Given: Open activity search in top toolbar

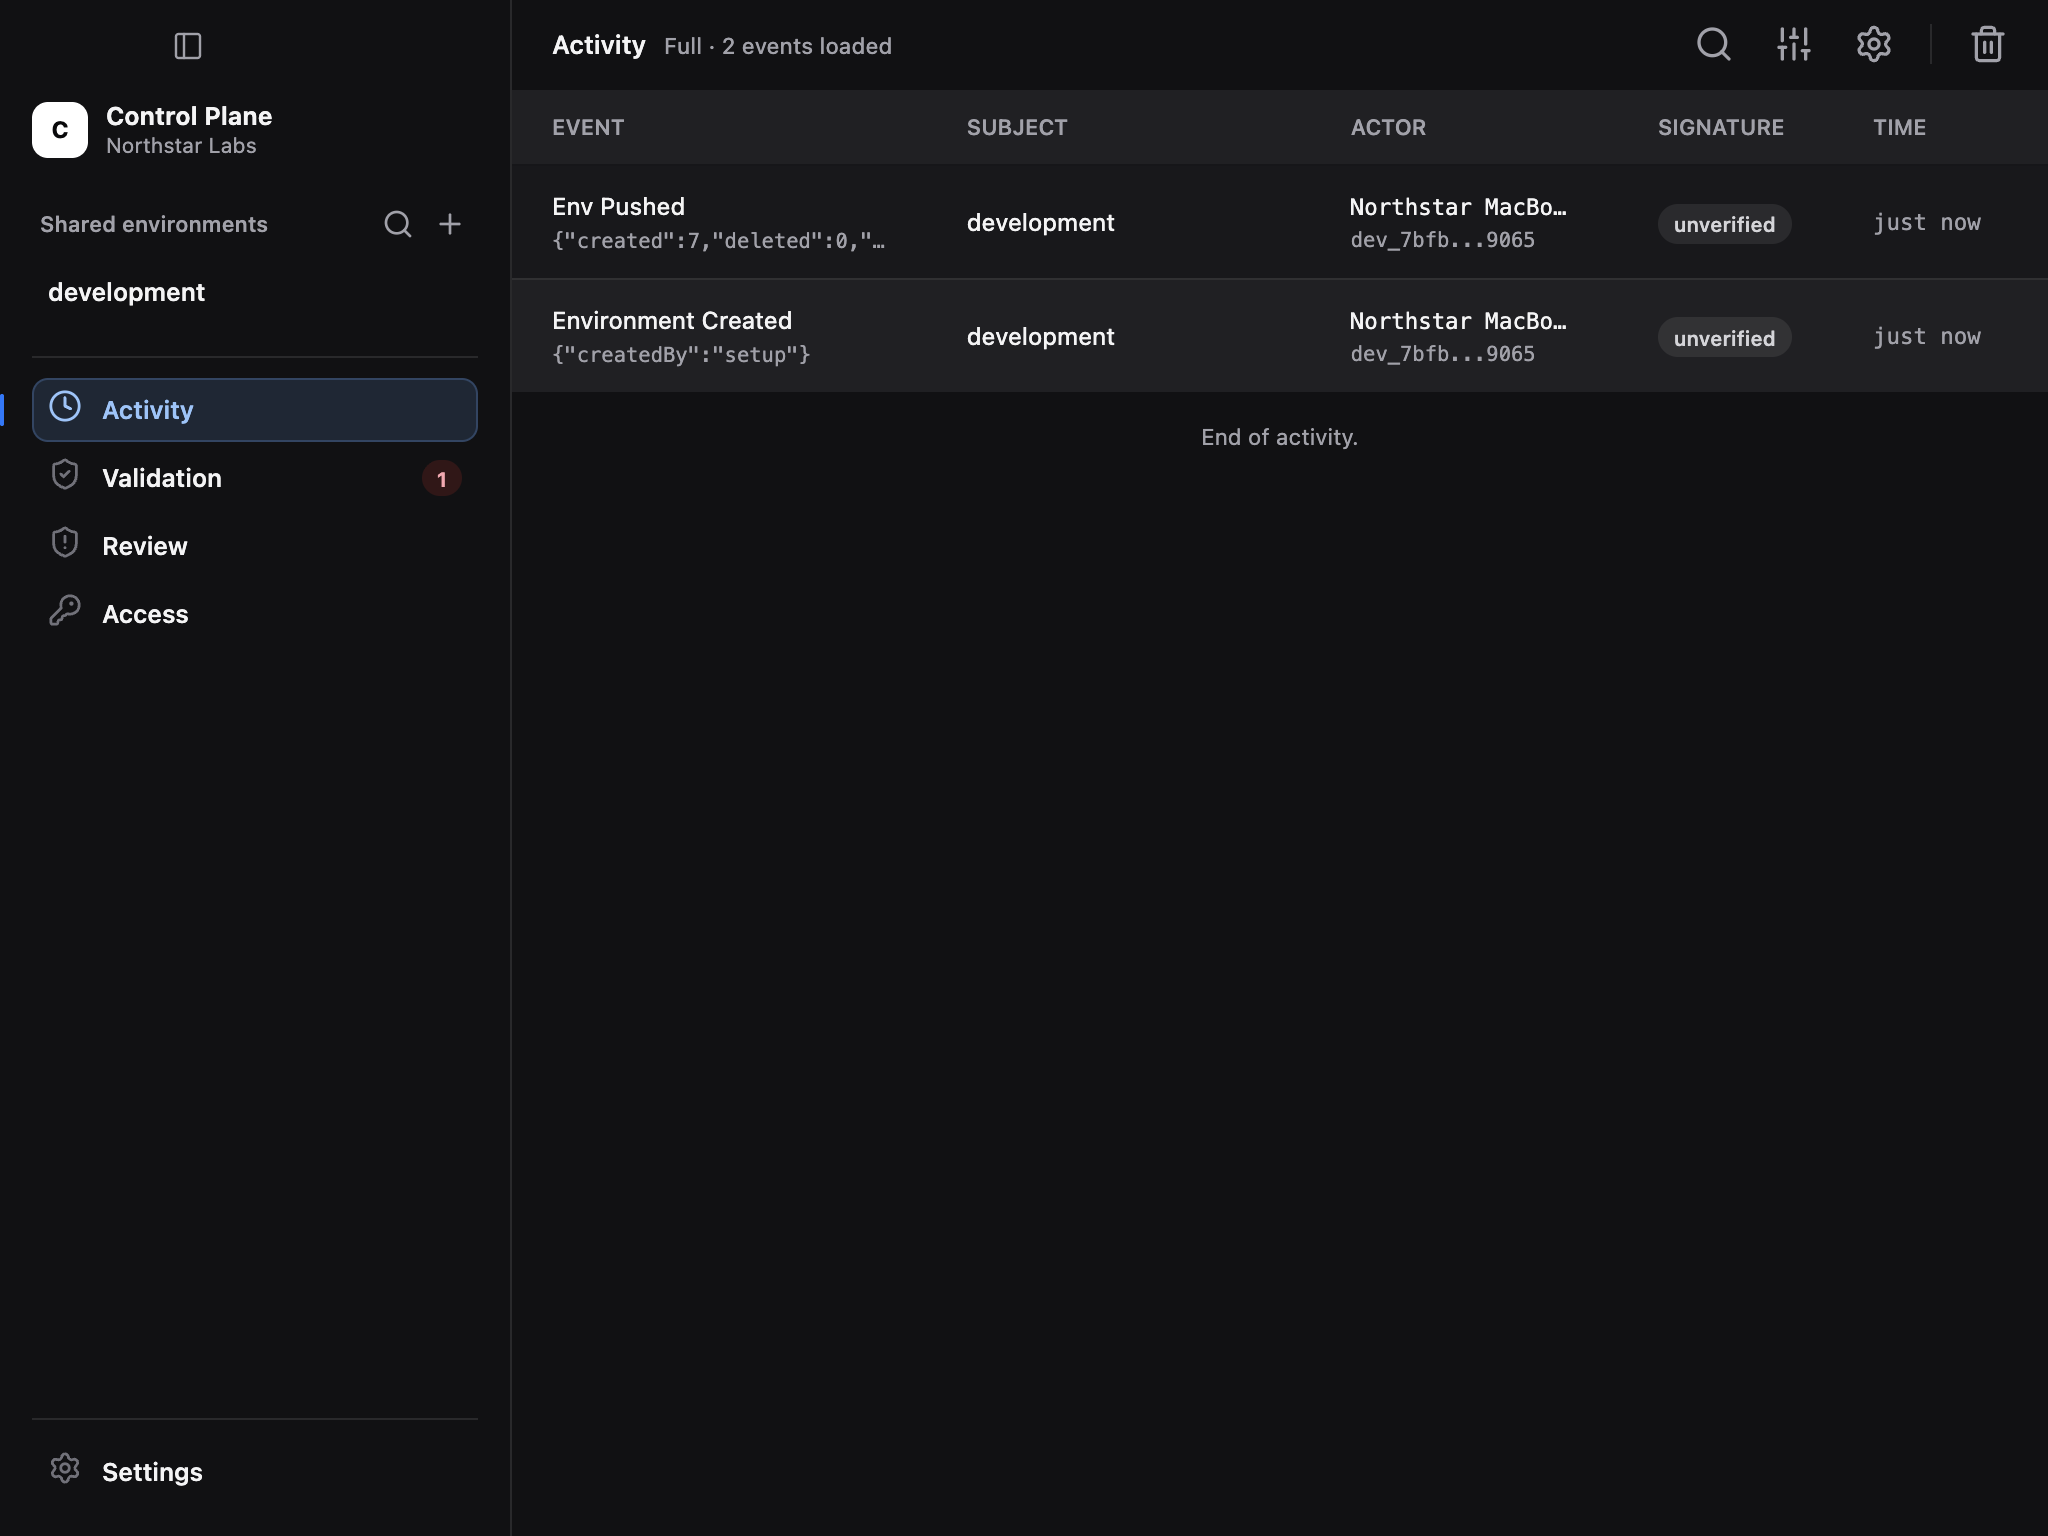Looking at the screenshot, I should (x=1714, y=44).
